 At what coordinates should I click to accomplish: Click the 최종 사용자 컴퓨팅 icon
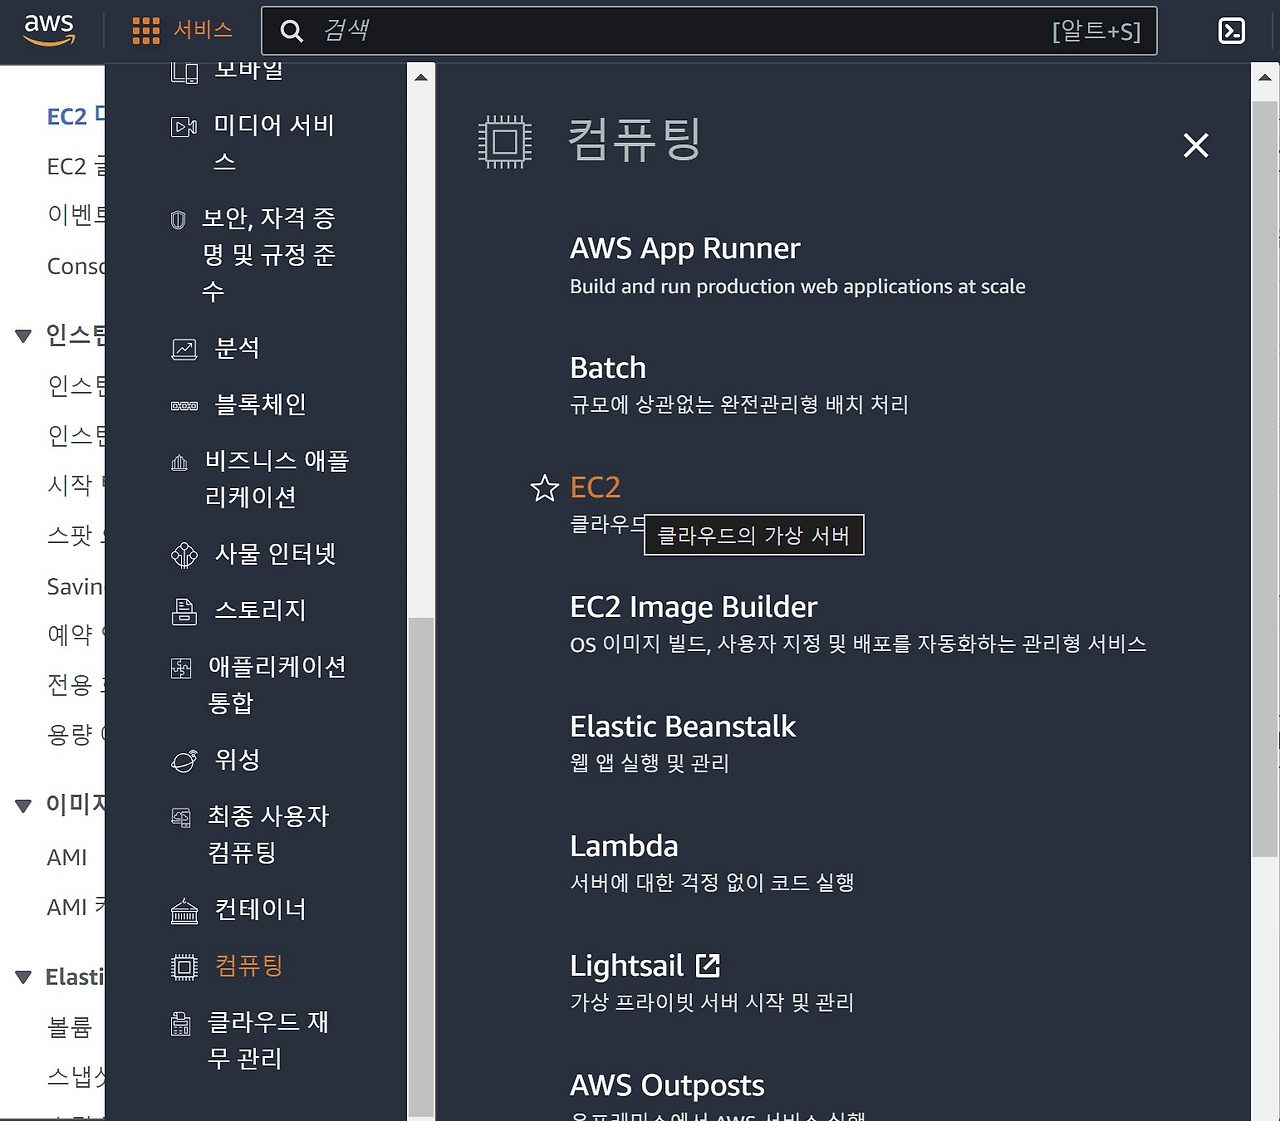181,818
